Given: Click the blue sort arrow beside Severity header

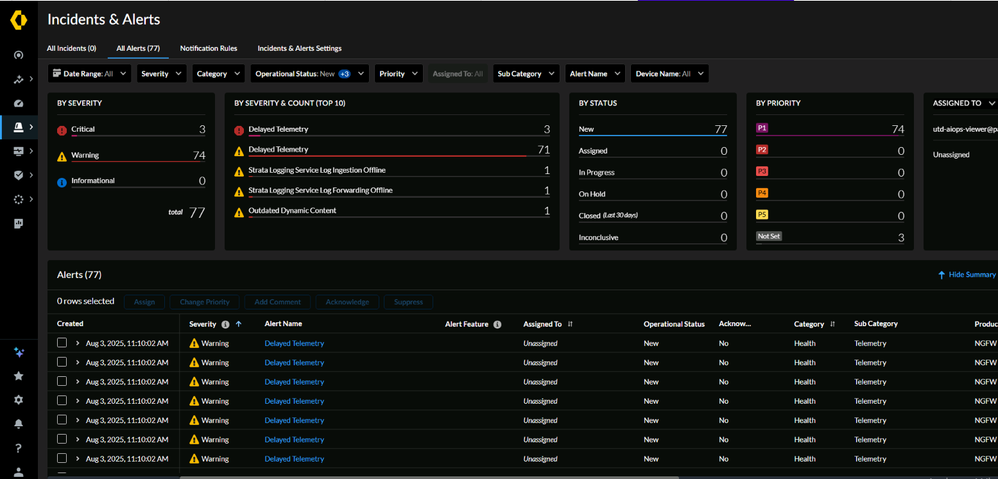Looking at the screenshot, I should tap(239, 324).
